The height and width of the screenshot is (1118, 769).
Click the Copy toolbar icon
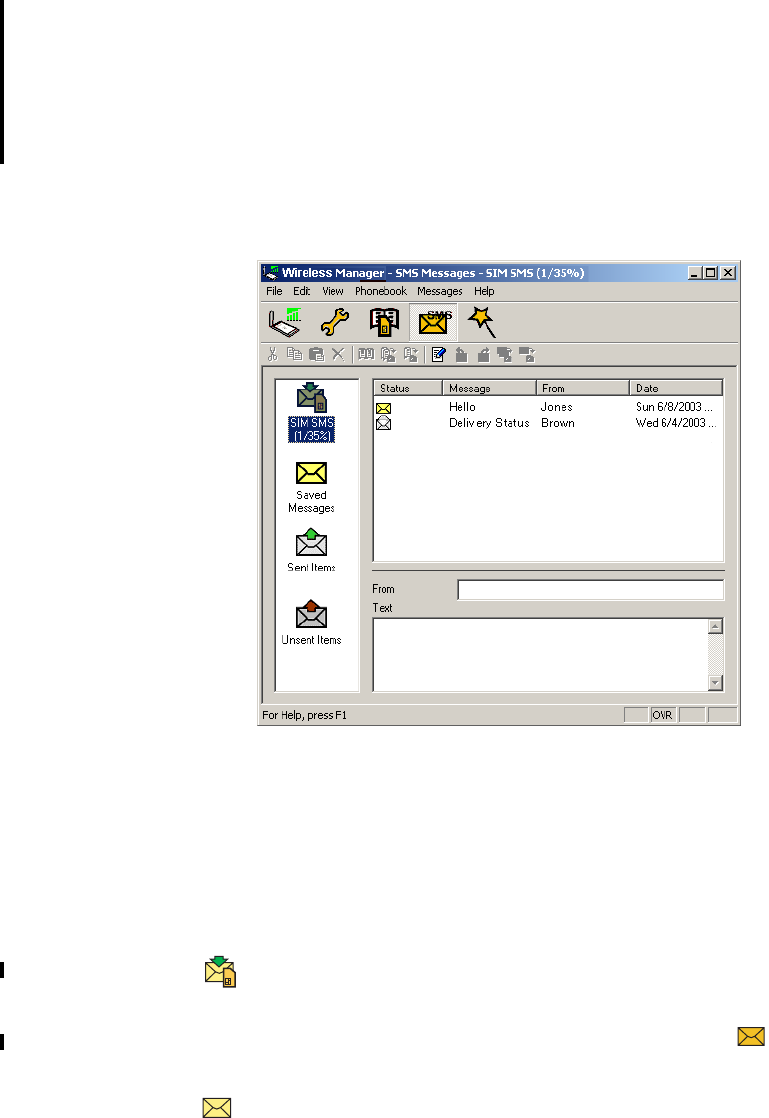294,354
